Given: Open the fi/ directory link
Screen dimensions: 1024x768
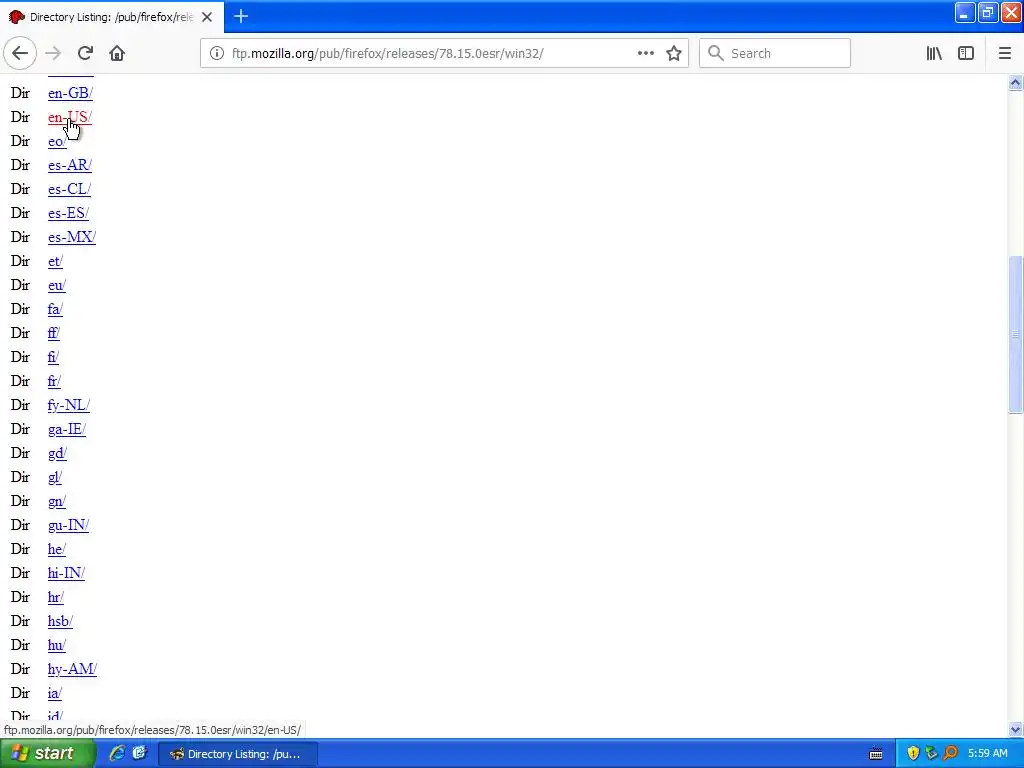Looking at the screenshot, I should coord(54,357).
